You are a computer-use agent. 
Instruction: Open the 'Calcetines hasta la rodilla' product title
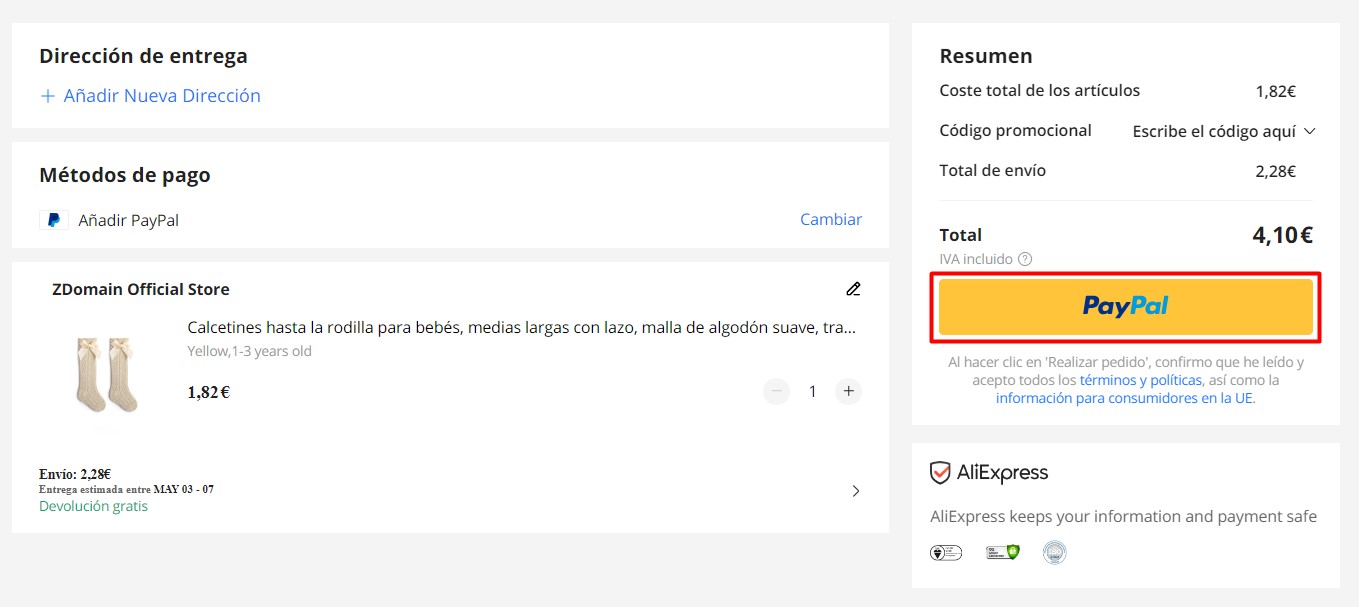click(521, 328)
